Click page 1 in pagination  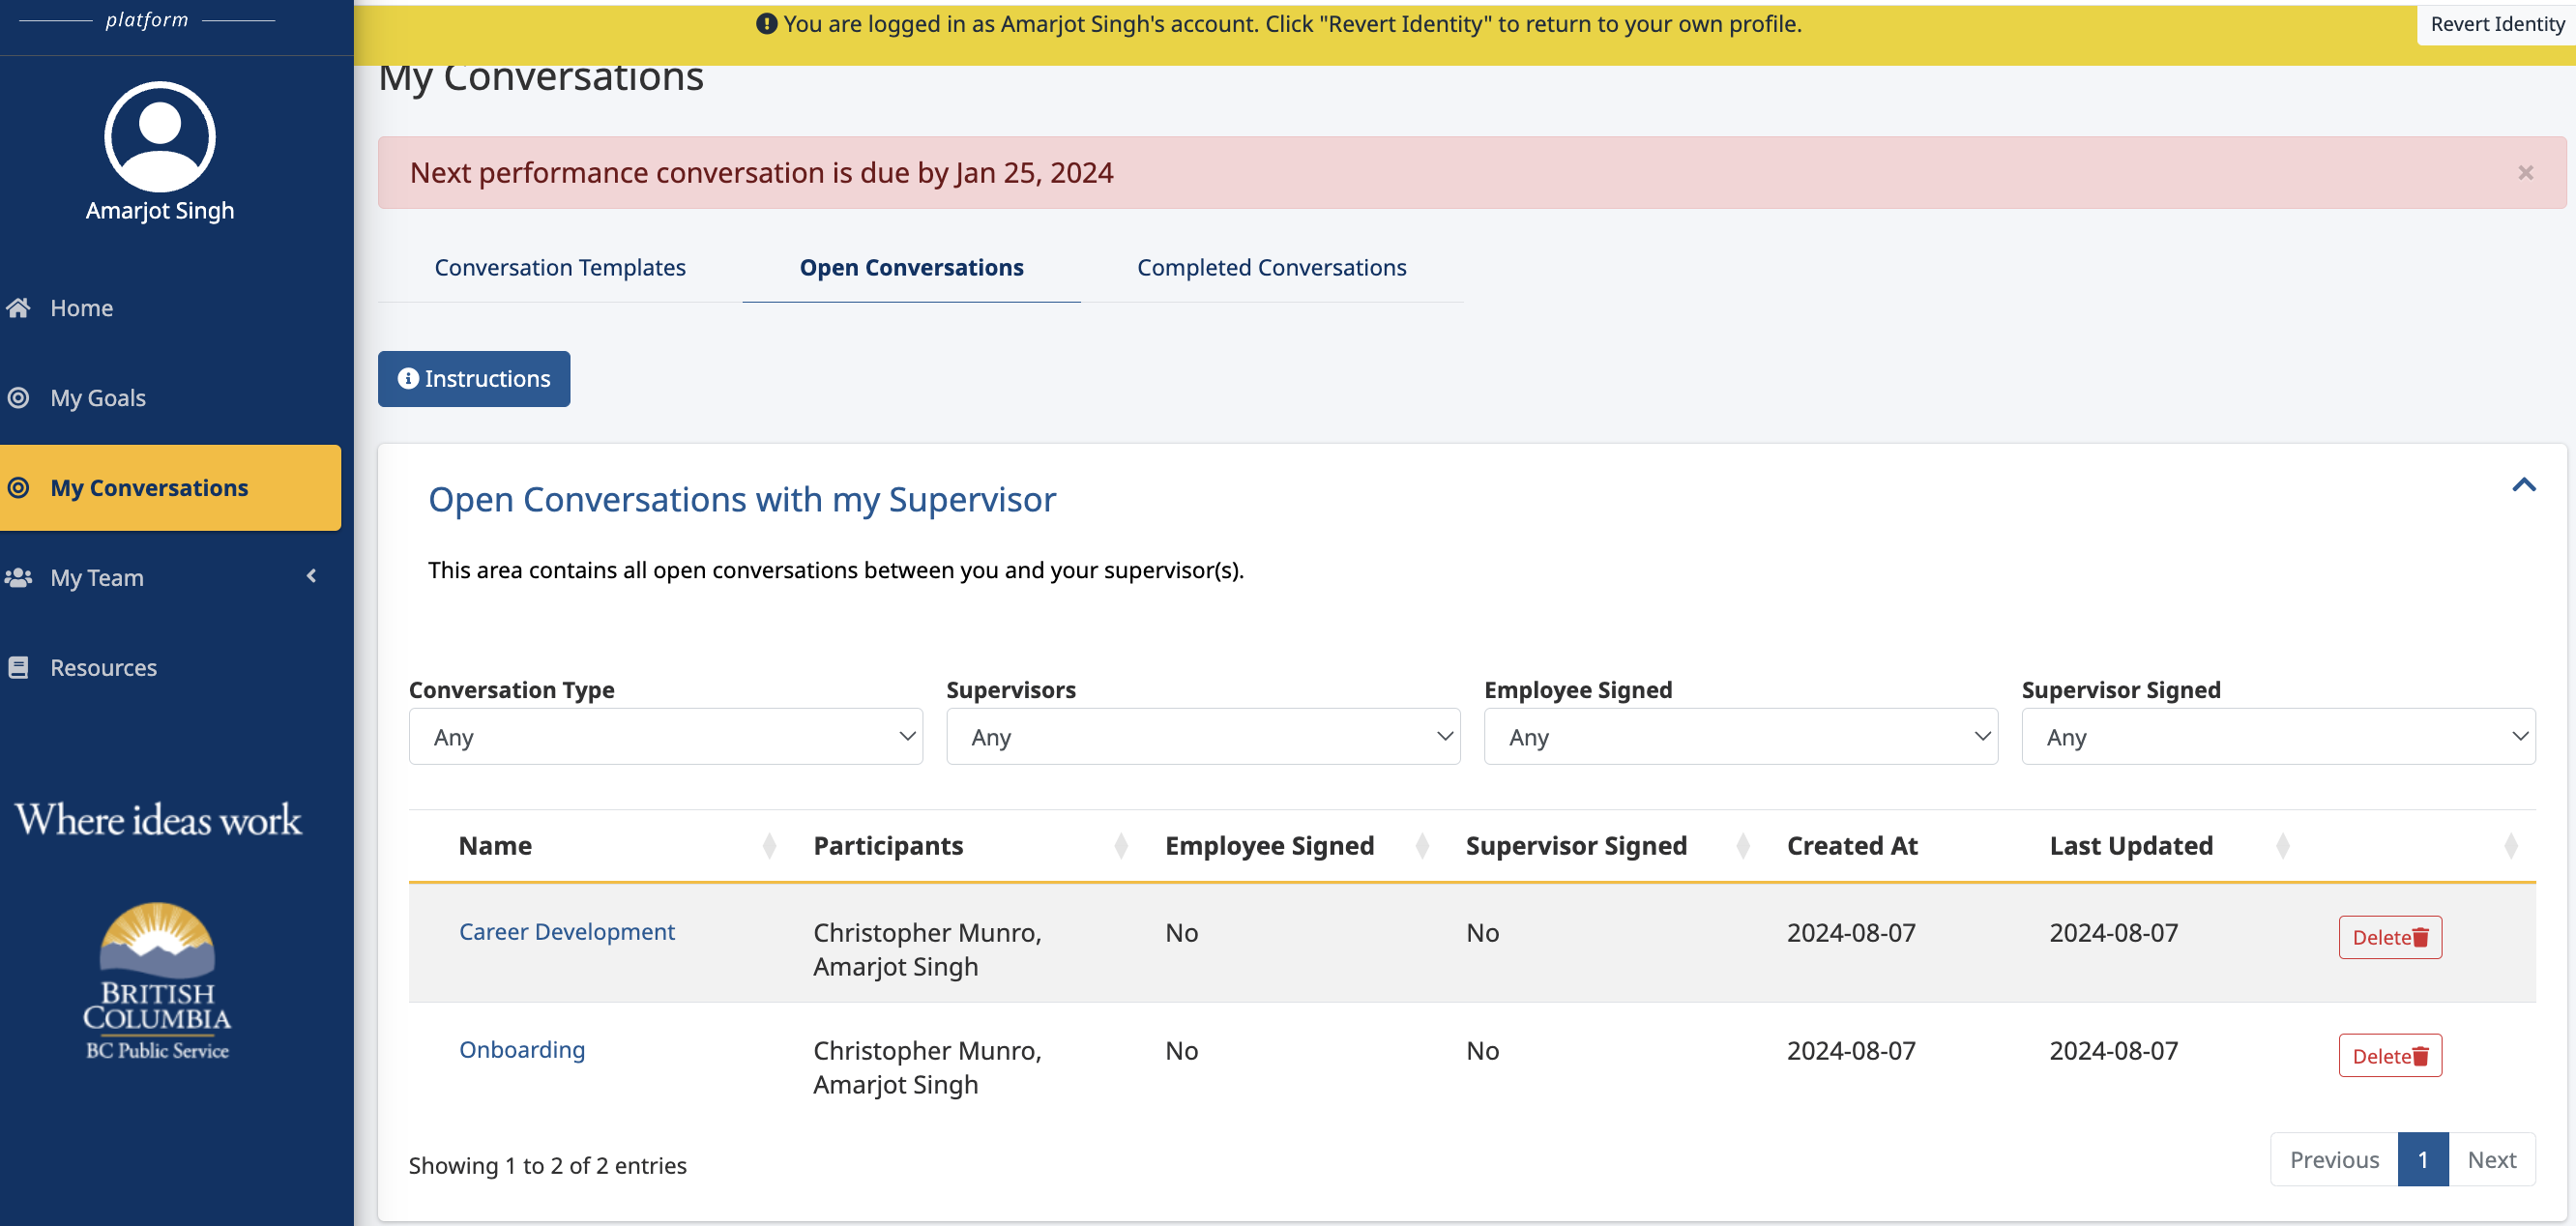[x=2423, y=1160]
